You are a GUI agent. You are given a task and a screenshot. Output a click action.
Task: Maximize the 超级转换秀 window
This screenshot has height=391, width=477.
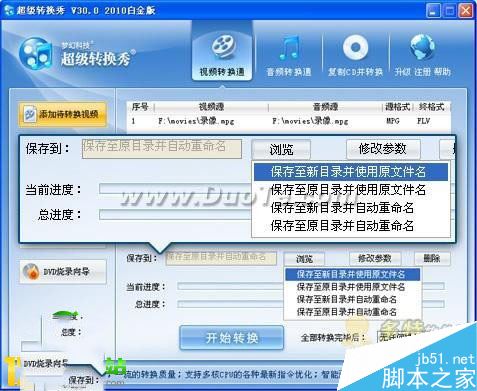[x=450, y=11]
